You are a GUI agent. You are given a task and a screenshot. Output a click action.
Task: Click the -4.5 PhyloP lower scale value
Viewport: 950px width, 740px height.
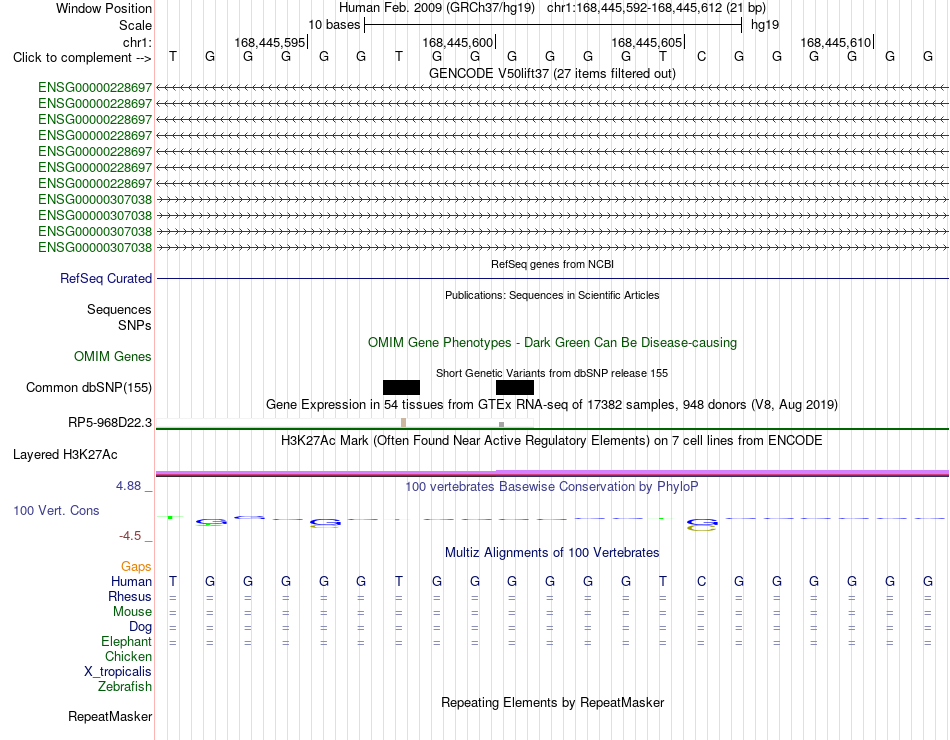click(x=130, y=536)
